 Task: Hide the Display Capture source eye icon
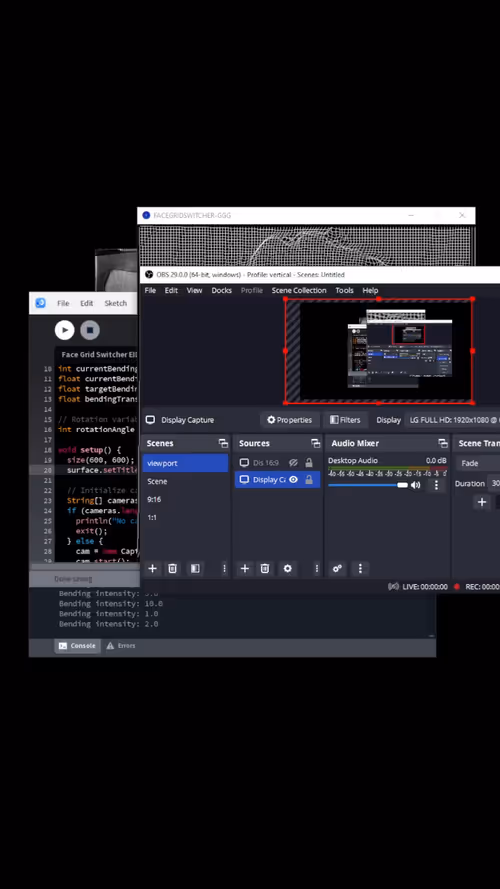tap(293, 480)
